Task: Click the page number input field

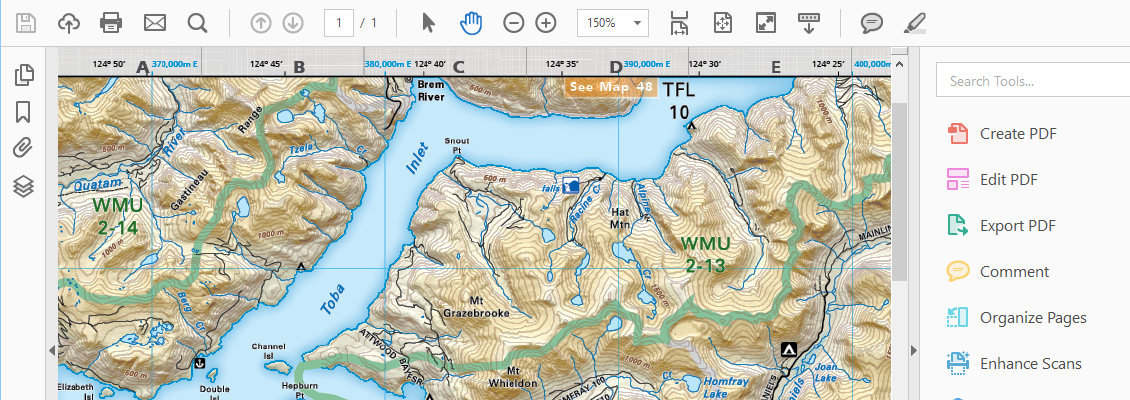Action: [338, 22]
